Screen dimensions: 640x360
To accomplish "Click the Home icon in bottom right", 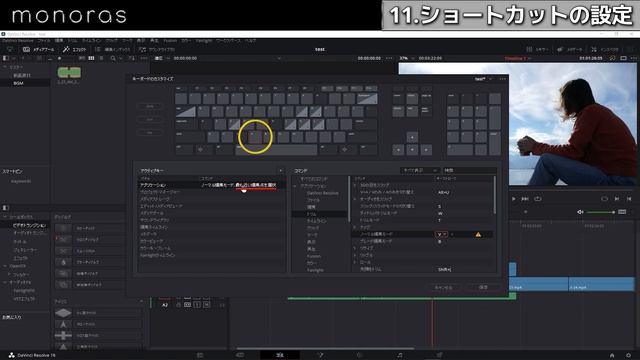I will click(612, 355).
